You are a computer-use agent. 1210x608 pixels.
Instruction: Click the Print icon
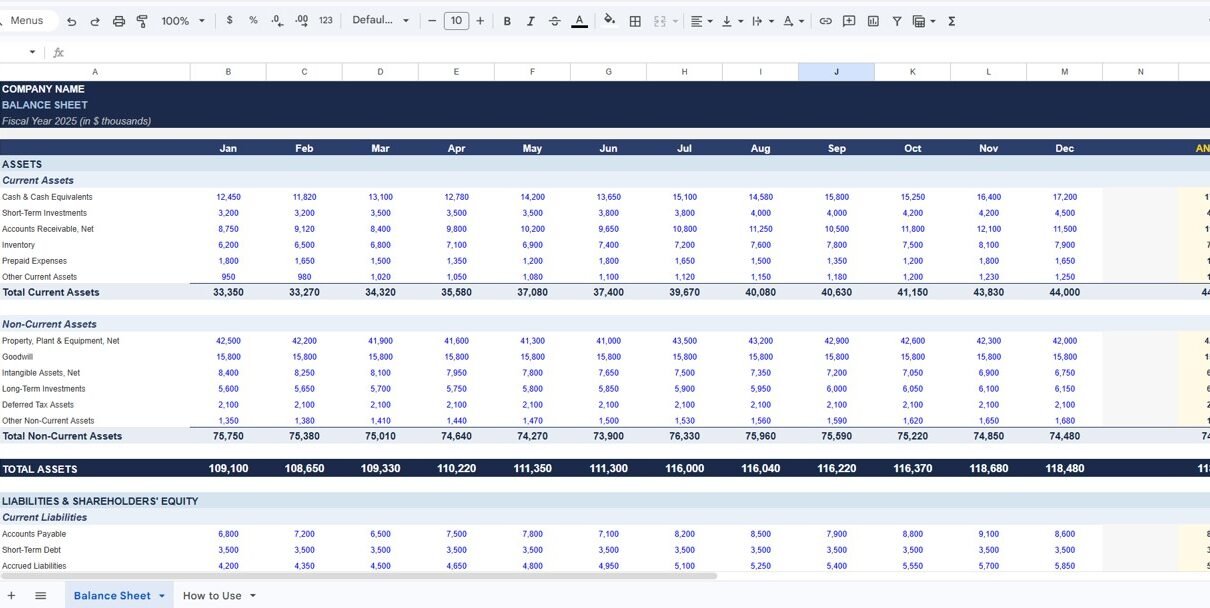119,21
